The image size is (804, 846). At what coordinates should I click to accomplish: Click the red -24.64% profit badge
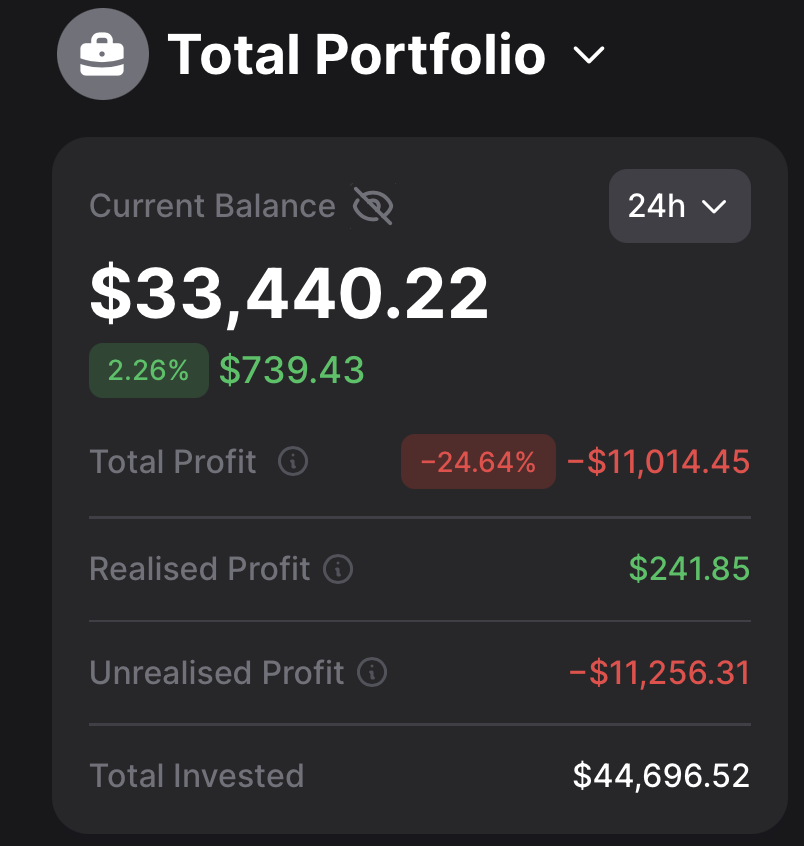tap(478, 462)
